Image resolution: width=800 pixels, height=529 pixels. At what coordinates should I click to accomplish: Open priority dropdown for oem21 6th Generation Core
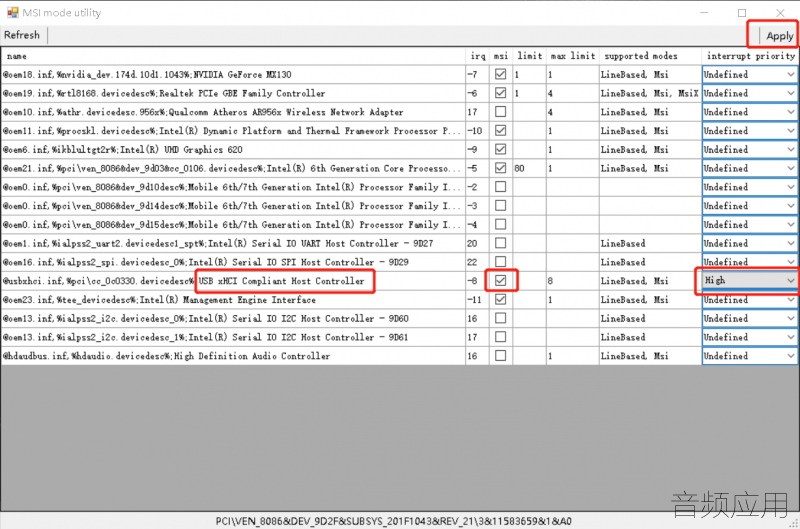(749, 168)
